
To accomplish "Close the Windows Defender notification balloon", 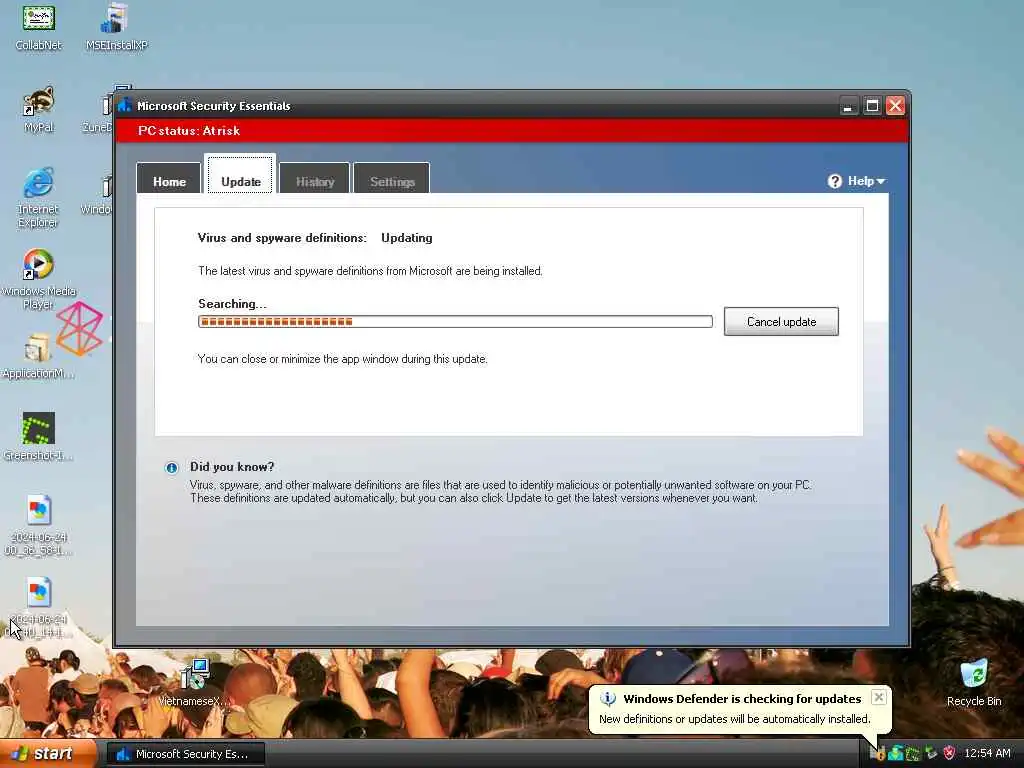I will click(878, 697).
